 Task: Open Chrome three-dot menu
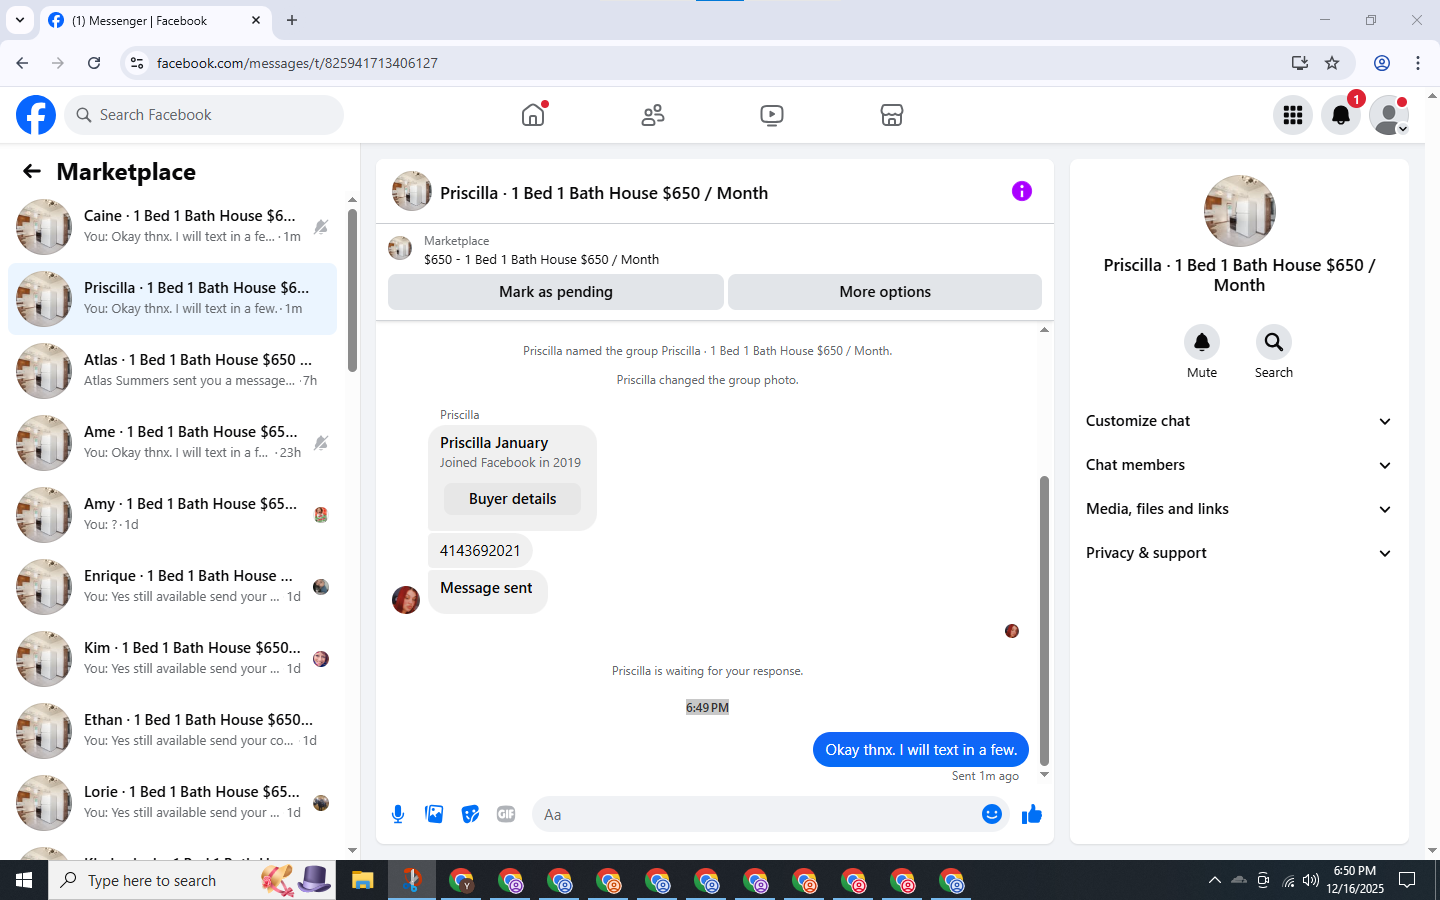[1418, 63]
